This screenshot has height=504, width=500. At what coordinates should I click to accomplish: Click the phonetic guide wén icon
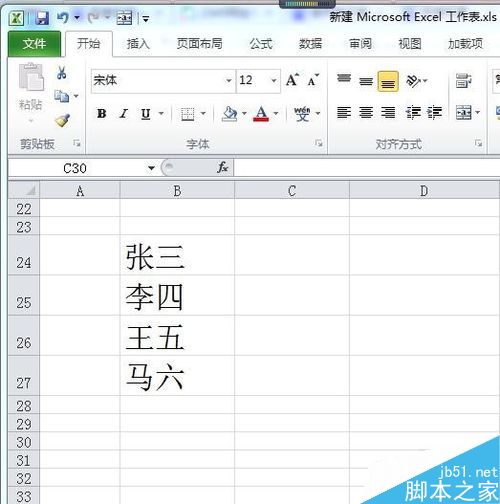[302, 114]
